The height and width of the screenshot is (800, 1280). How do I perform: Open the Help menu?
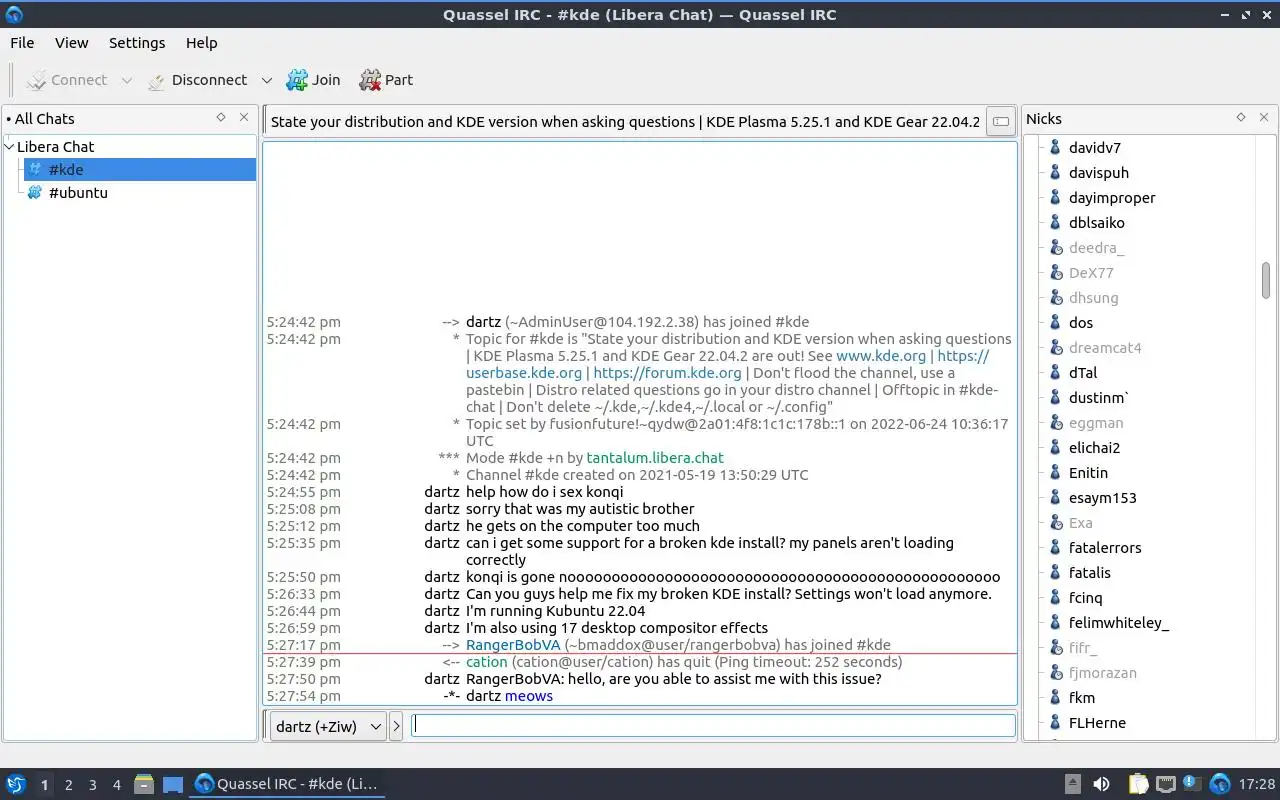(x=201, y=43)
